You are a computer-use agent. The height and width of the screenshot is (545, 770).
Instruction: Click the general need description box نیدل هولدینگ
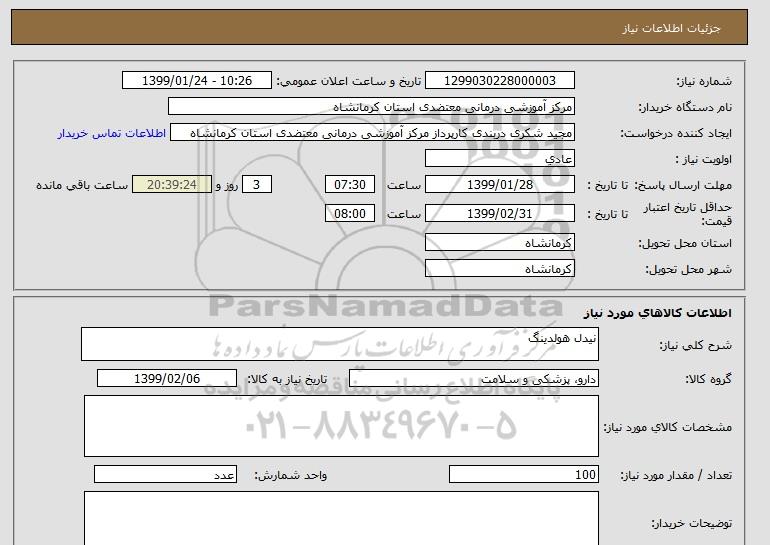click(340, 344)
